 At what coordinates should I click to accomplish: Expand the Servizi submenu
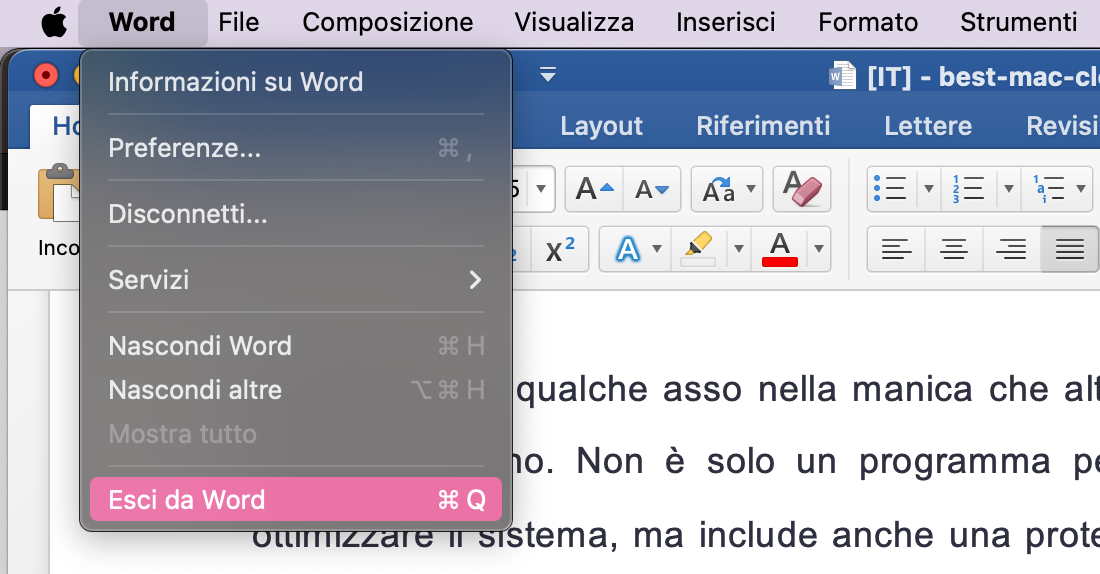(296, 280)
